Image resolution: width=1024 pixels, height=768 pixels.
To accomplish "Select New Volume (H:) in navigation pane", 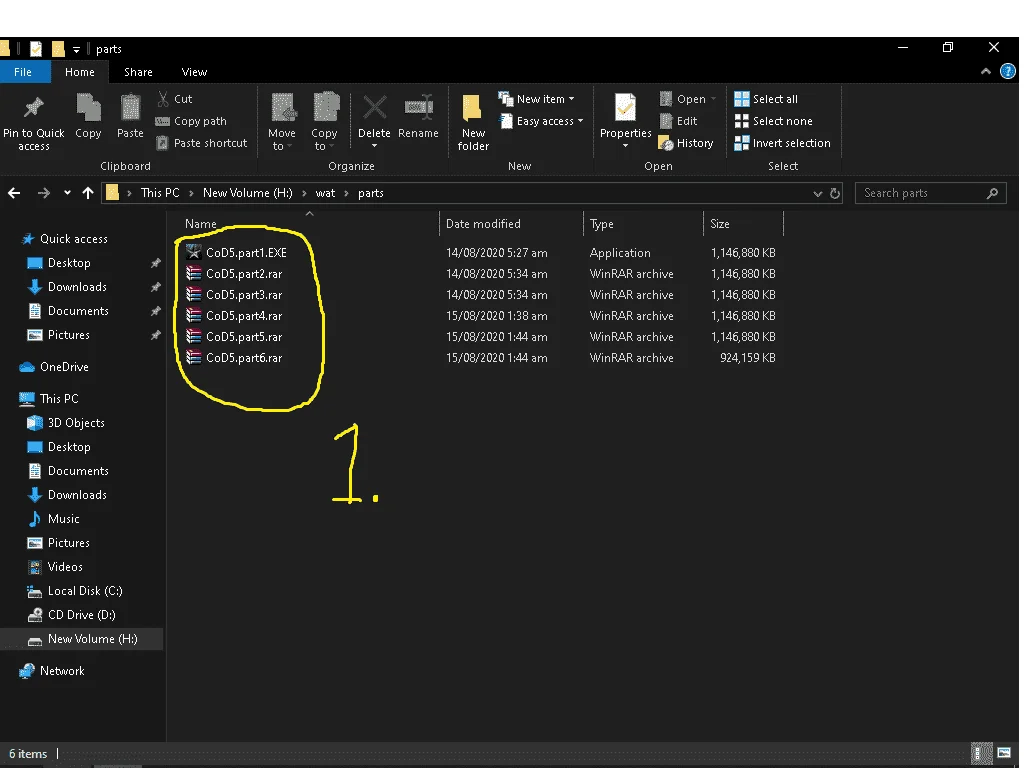I will (x=92, y=639).
